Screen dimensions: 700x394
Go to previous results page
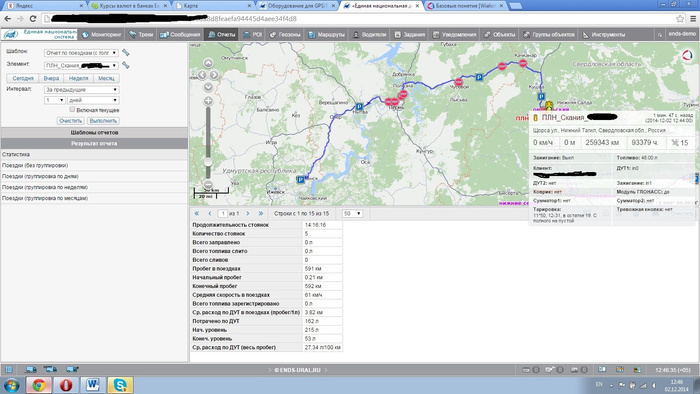click(210, 214)
